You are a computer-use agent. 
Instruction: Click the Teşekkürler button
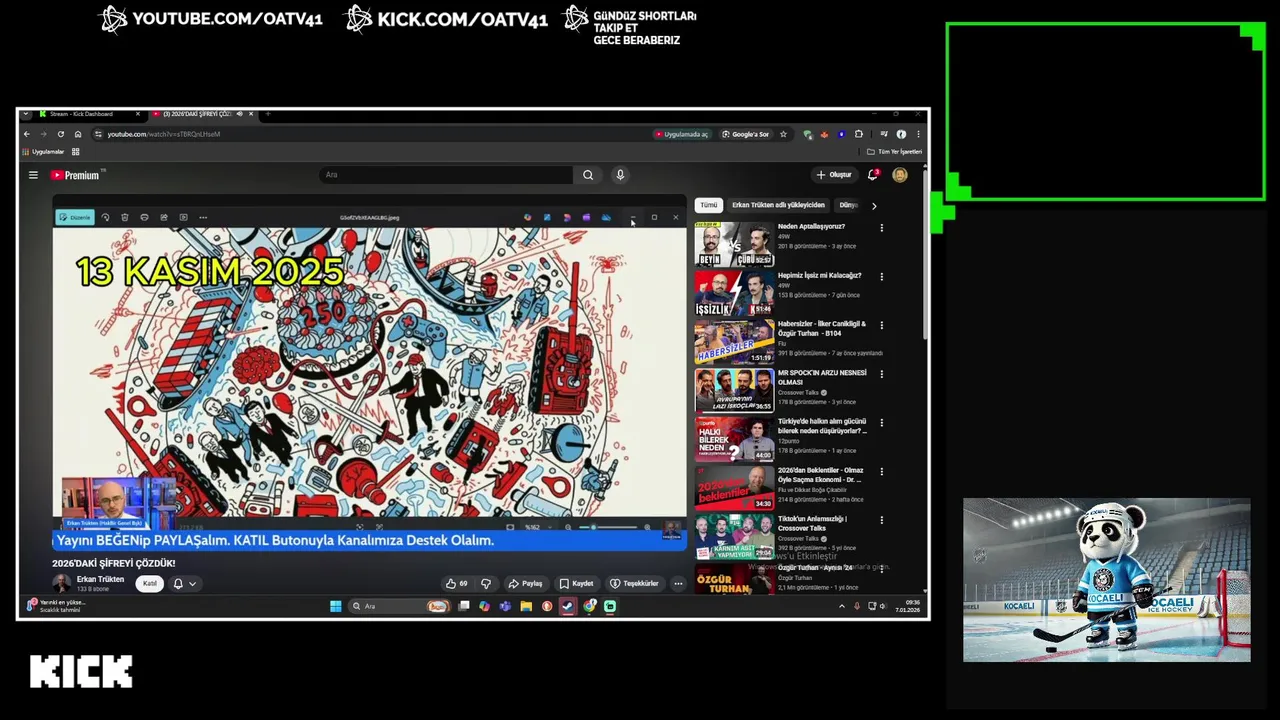tap(634, 583)
